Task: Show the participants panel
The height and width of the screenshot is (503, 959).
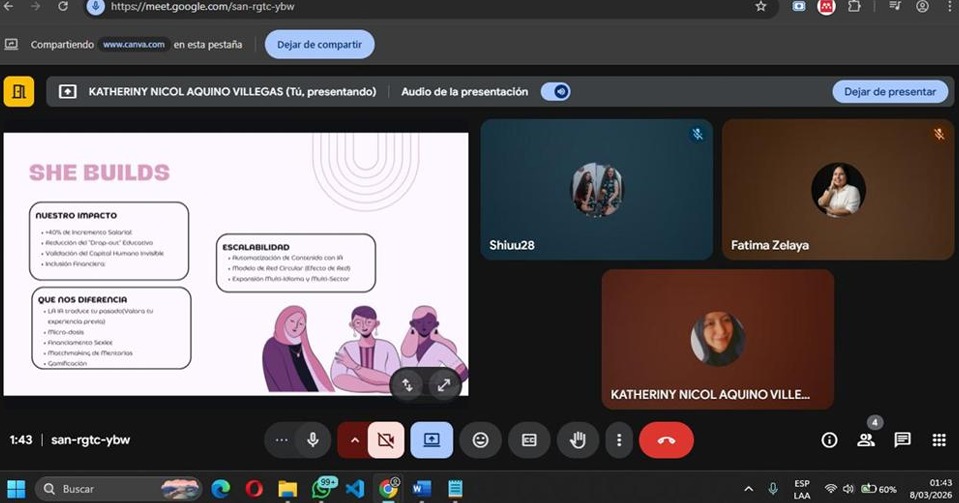Action: click(x=866, y=439)
